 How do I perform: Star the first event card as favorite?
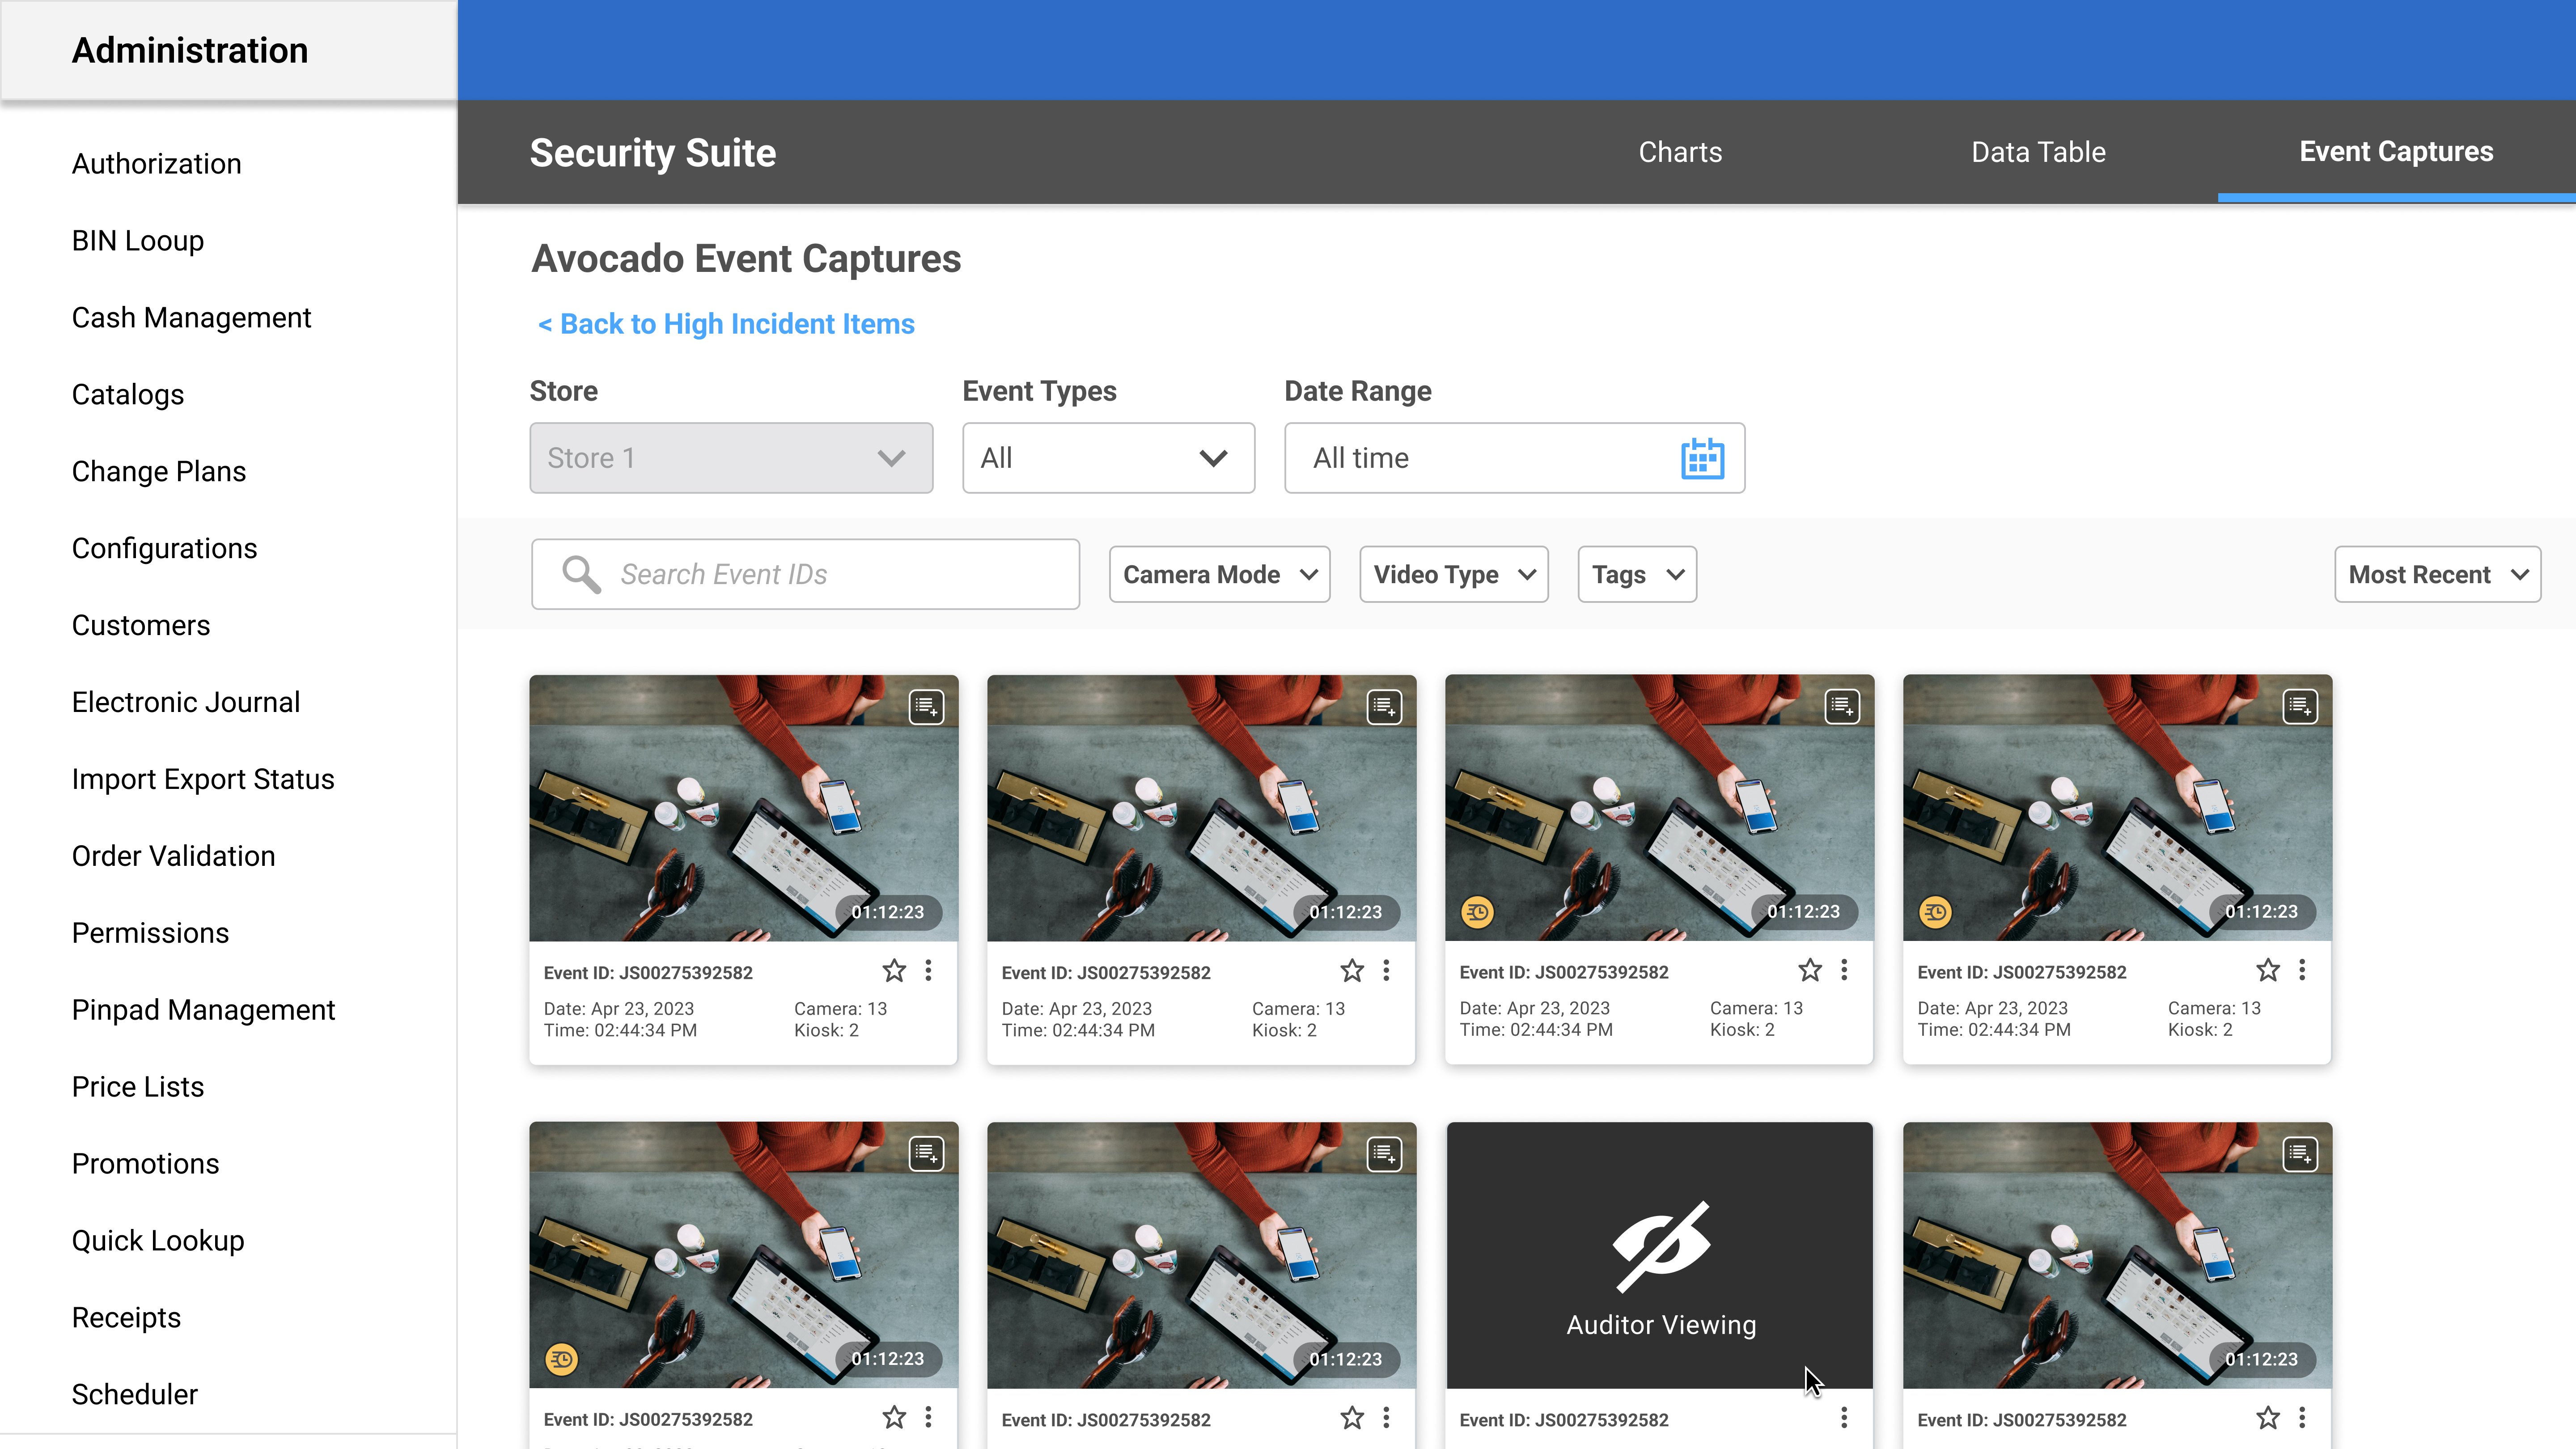pos(894,971)
